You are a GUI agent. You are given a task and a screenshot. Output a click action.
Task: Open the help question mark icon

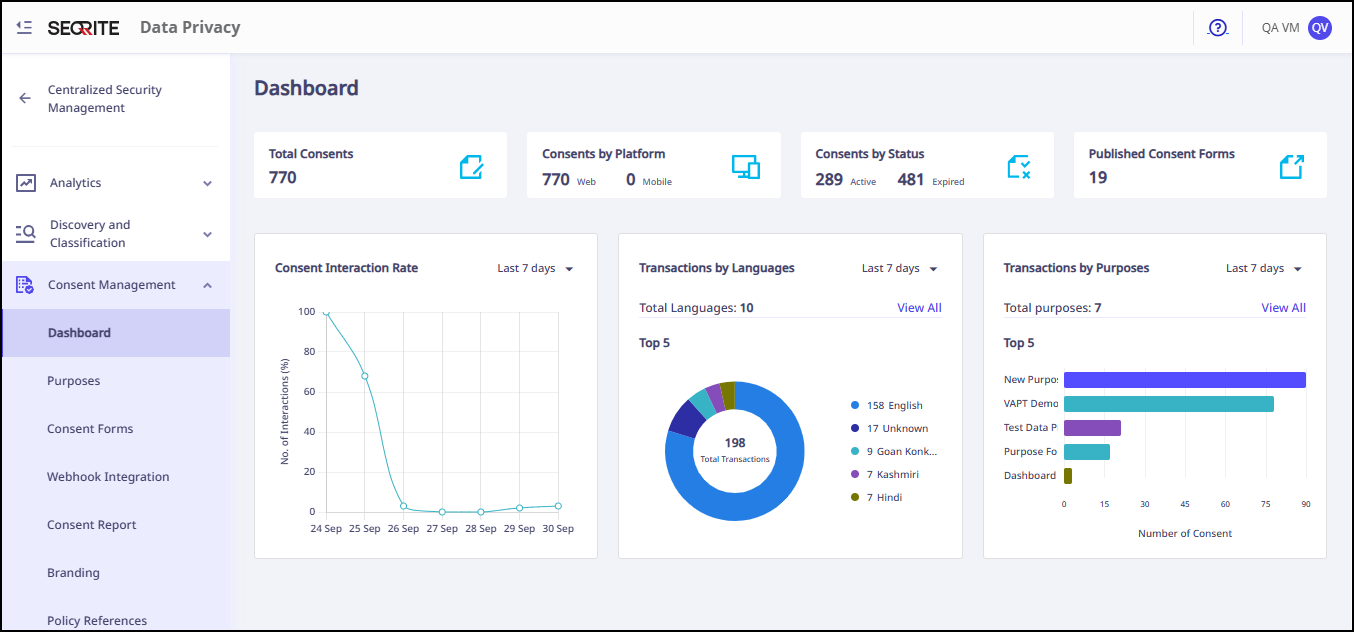coord(1217,28)
